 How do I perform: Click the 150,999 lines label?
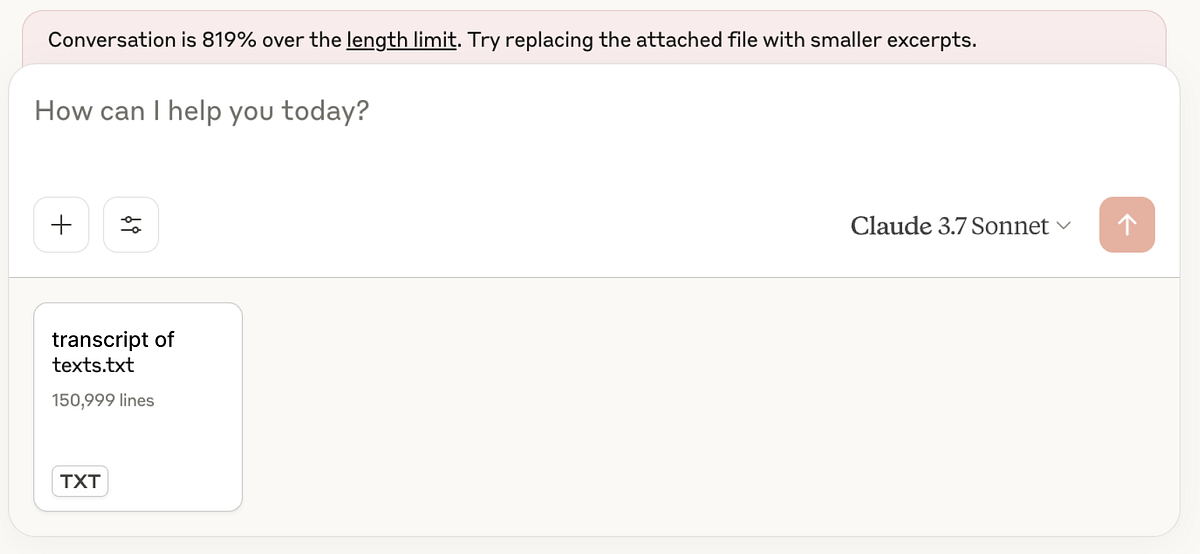pyautogui.click(x=103, y=400)
